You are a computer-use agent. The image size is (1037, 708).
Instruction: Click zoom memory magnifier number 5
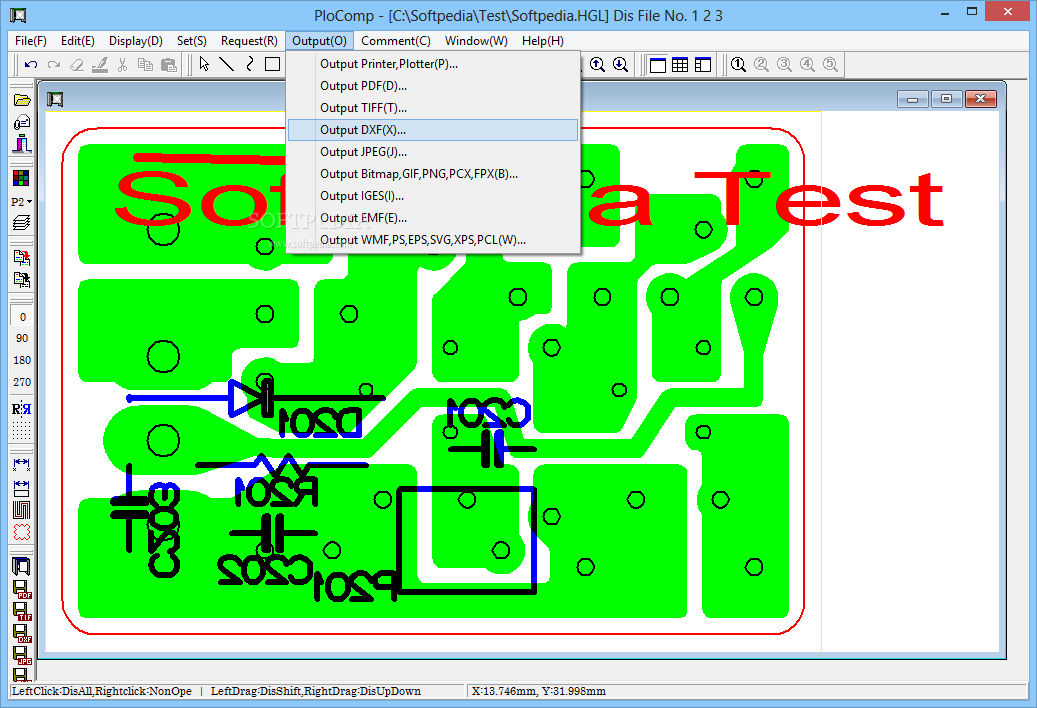(830, 65)
